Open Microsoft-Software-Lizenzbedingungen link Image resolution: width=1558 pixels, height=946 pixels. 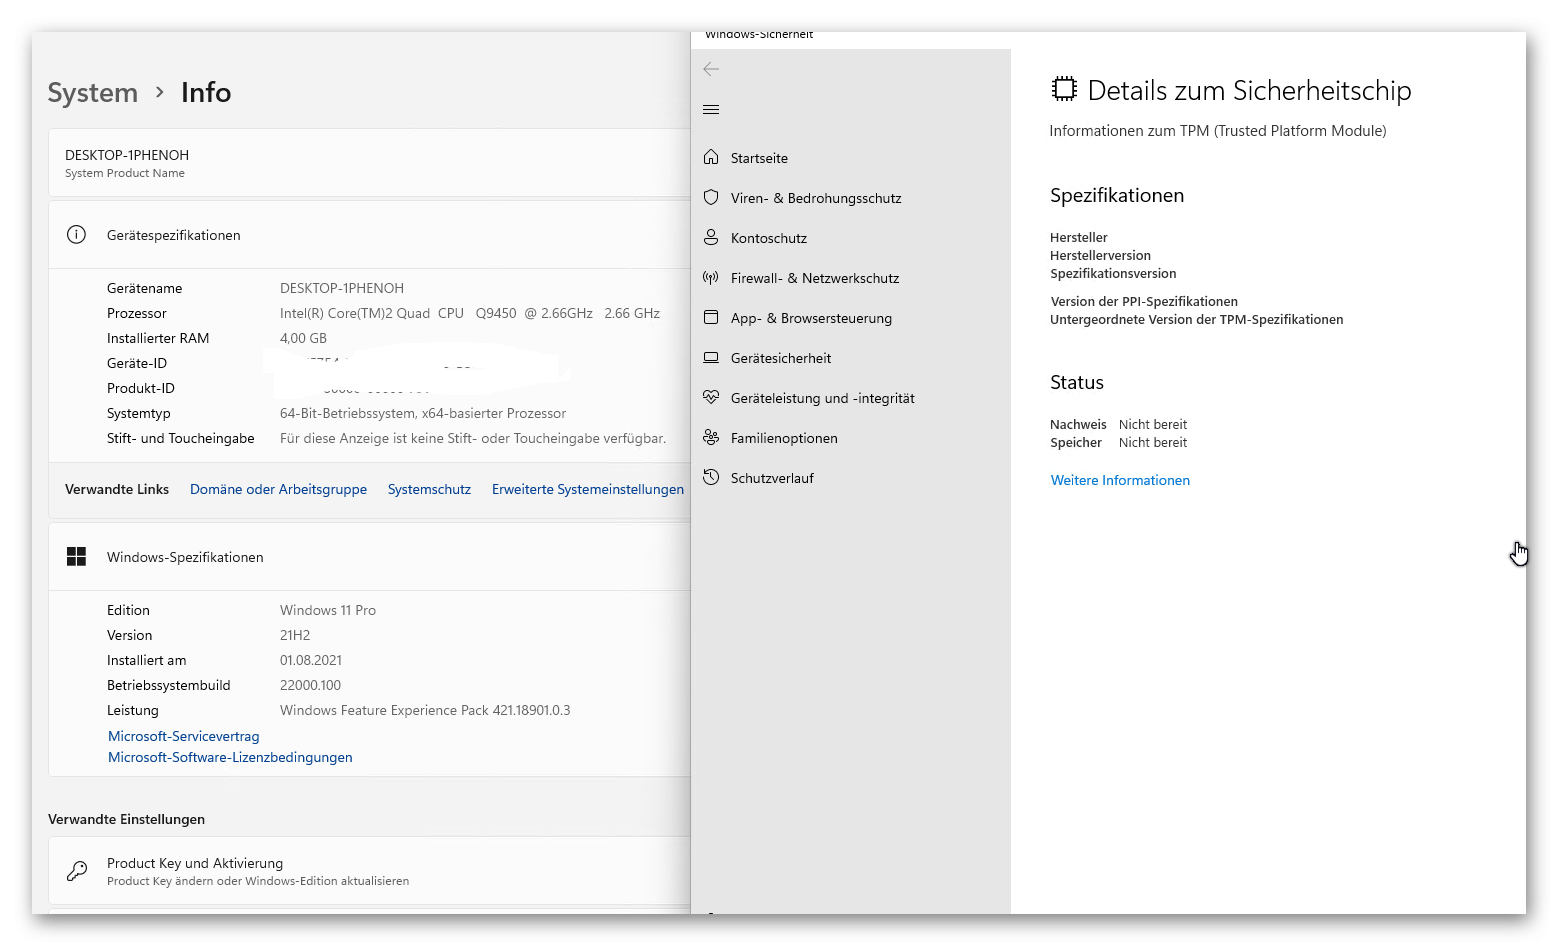coord(230,757)
